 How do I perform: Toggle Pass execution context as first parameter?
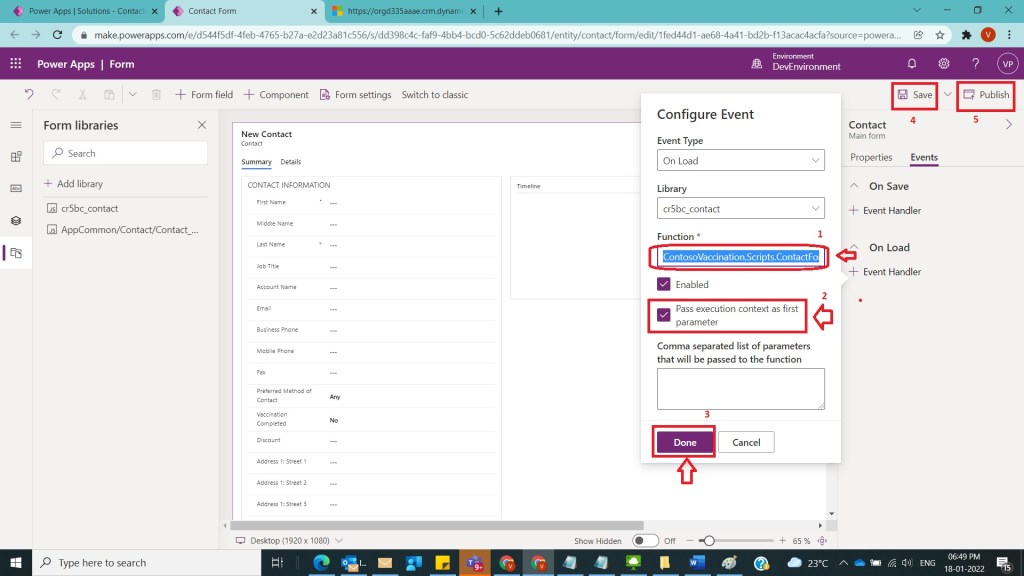pyautogui.click(x=664, y=315)
